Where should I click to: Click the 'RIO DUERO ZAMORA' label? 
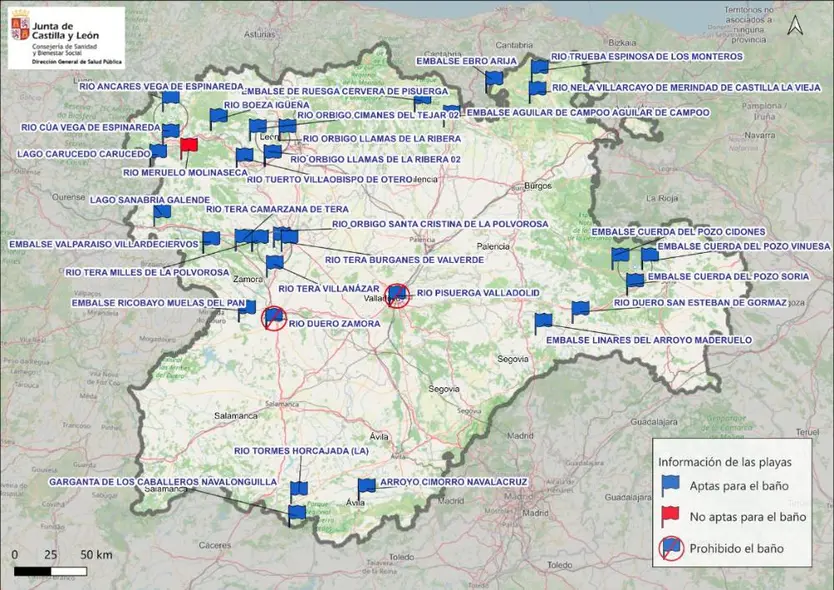[335, 324]
